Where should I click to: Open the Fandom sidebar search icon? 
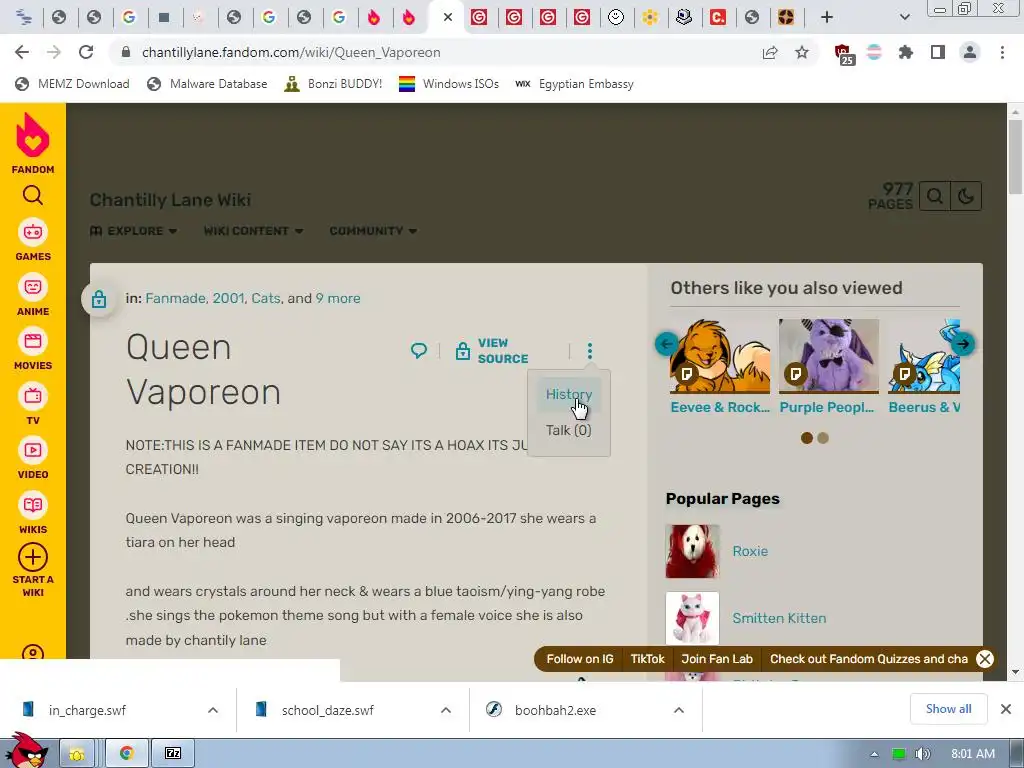[x=33, y=195]
